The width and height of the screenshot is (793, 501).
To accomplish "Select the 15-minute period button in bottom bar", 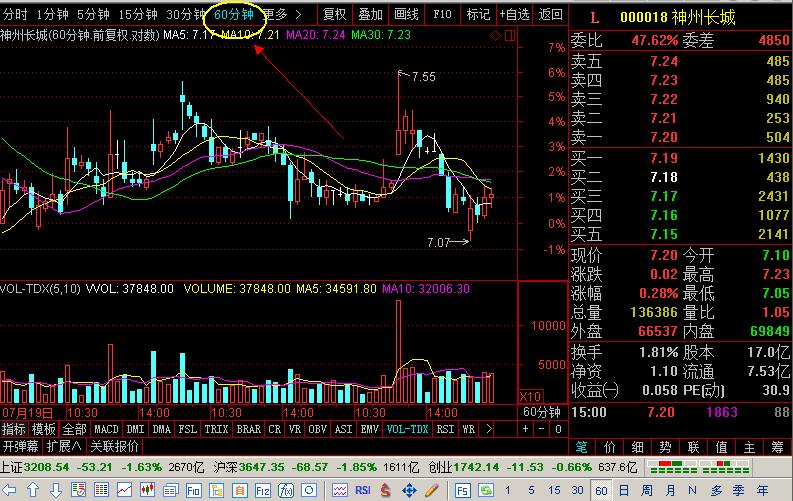I will click(x=554, y=490).
